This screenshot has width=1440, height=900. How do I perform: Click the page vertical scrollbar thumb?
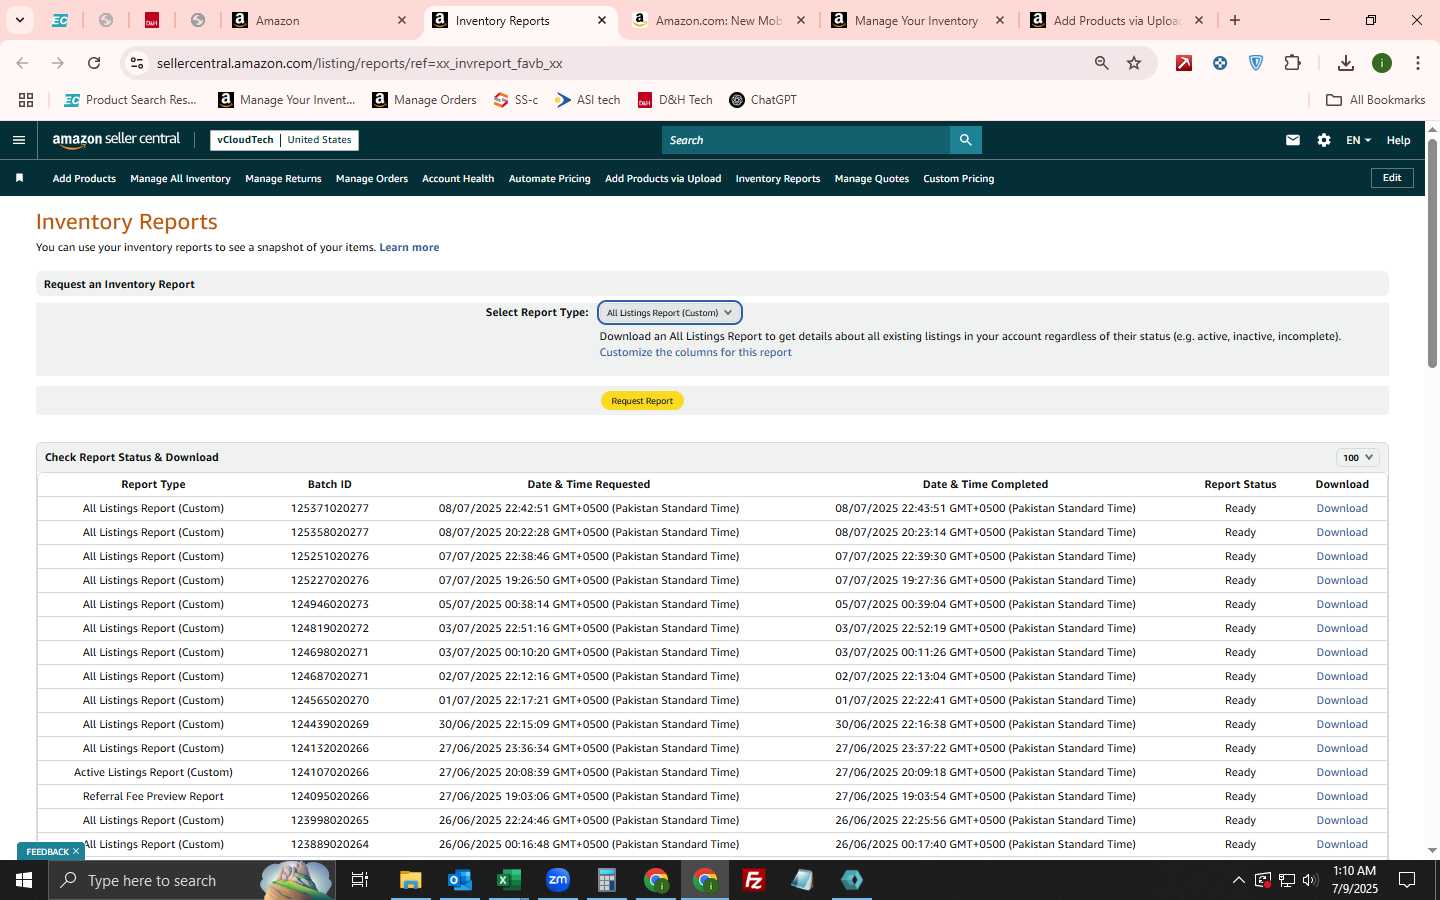(x=1432, y=252)
